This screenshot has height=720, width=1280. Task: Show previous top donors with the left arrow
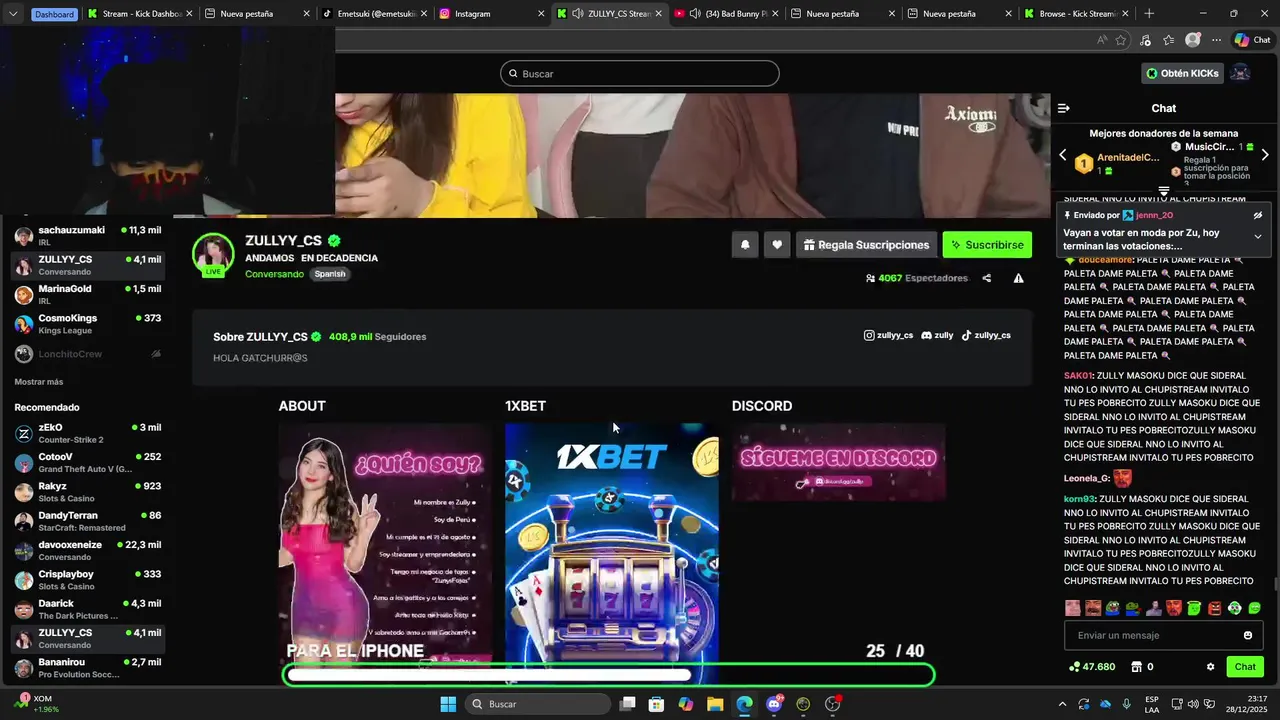1063,155
